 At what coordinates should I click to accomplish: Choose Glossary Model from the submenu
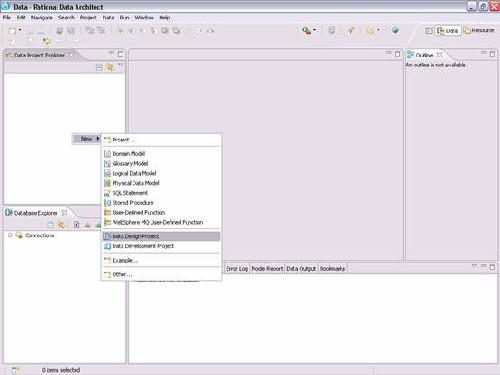pos(162,164)
